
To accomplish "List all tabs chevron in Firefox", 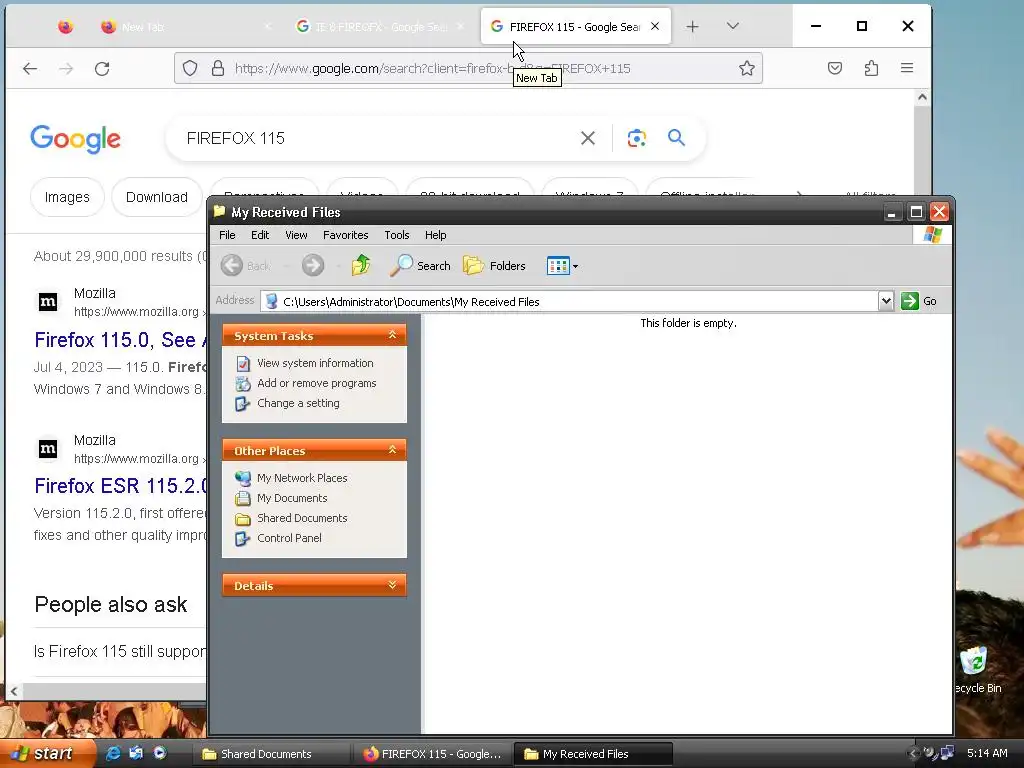I will [x=733, y=27].
